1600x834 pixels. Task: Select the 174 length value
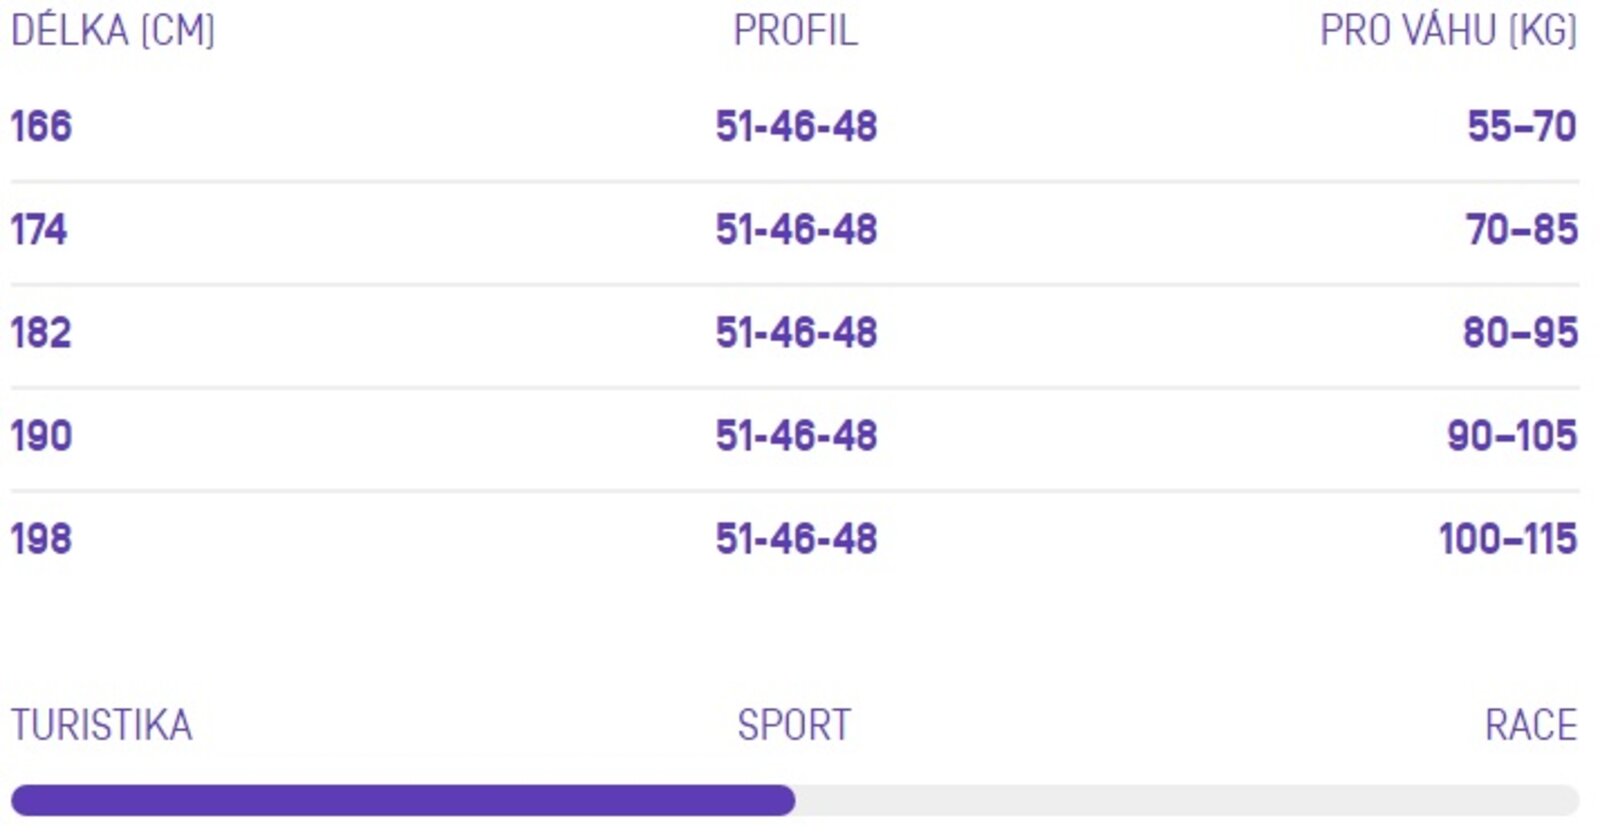(x=39, y=230)
